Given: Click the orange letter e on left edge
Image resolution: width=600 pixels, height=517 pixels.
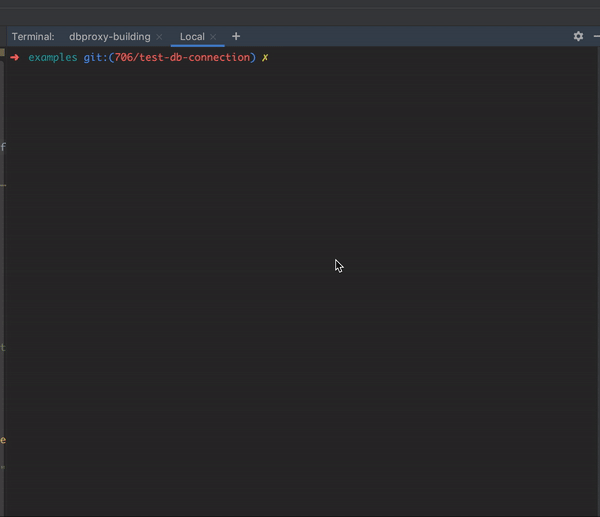Looking at the screenshot, I should point(3,440).
